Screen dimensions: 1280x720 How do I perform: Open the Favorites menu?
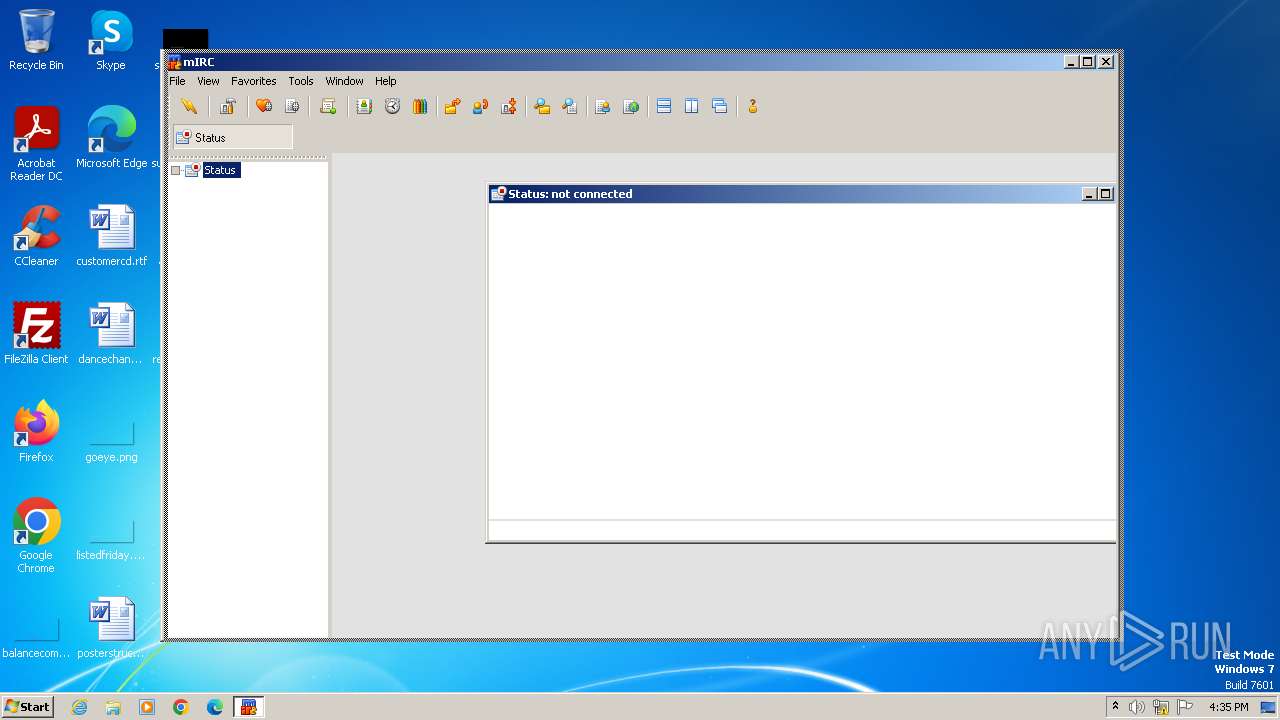click(254, 81)
